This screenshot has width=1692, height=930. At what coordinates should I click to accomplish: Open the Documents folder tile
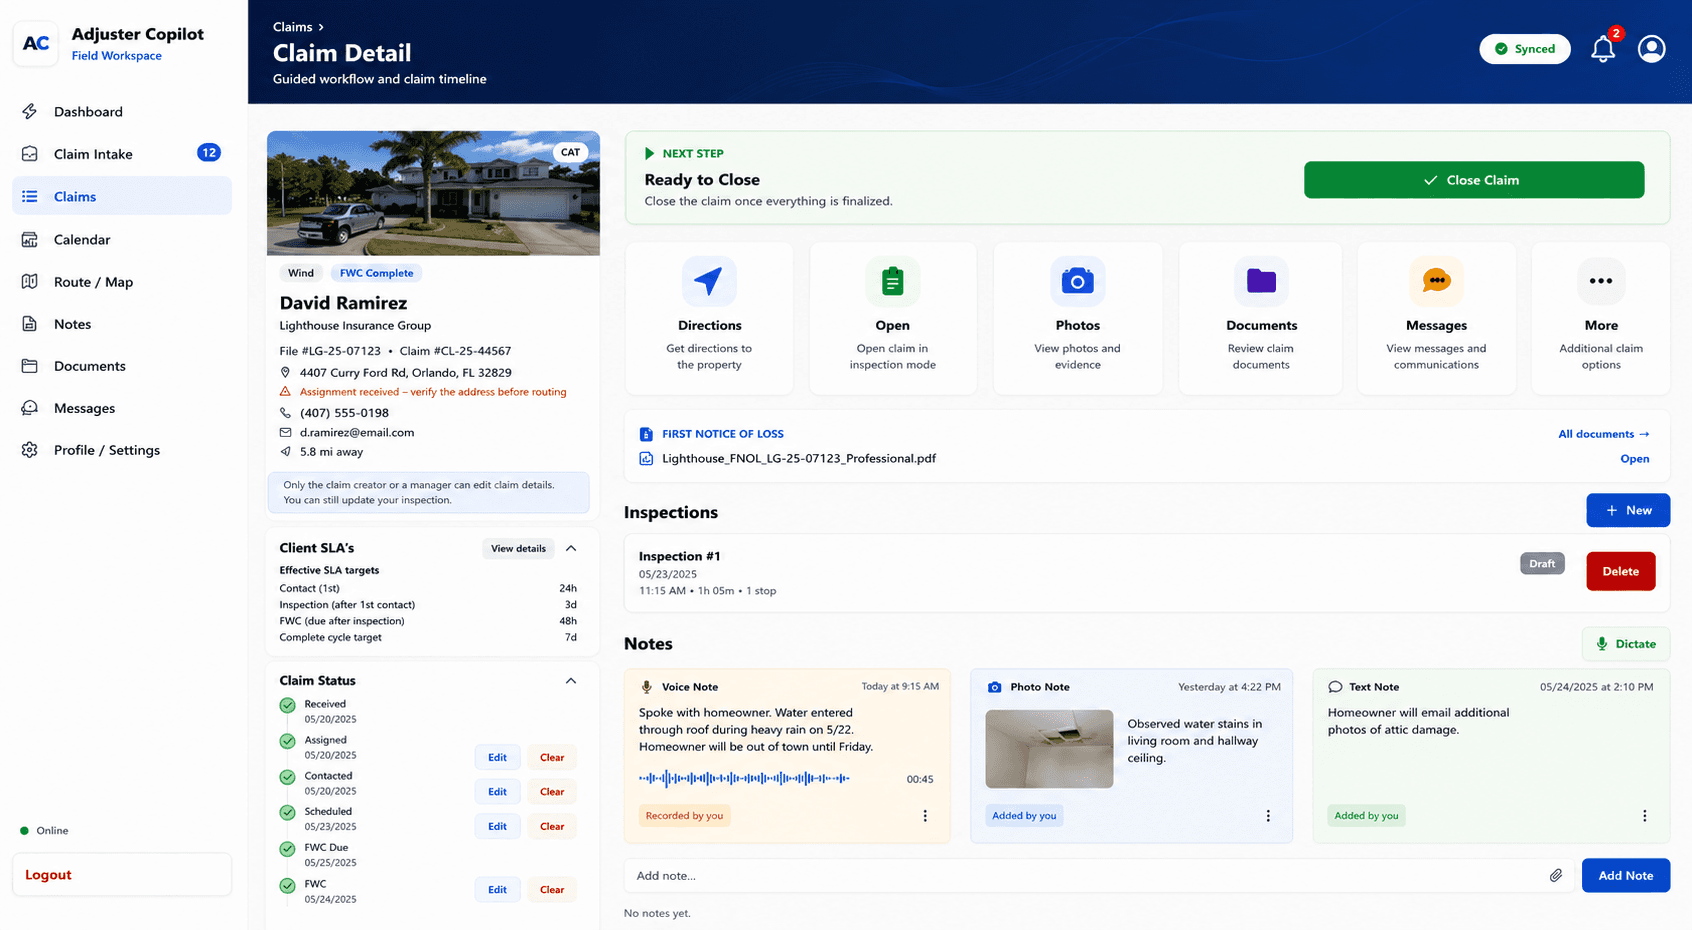[1261, 318]
